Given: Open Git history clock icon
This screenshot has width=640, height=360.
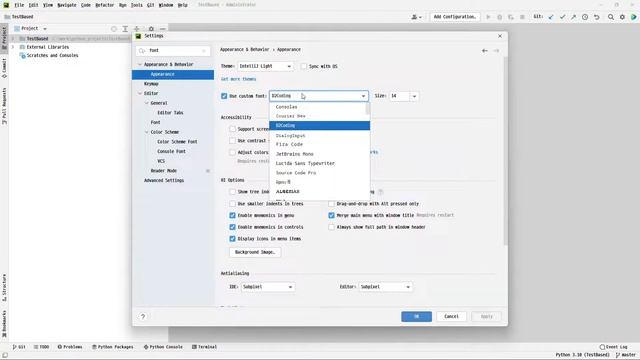Looking at the screenshot, I should [x=585, y=17].
